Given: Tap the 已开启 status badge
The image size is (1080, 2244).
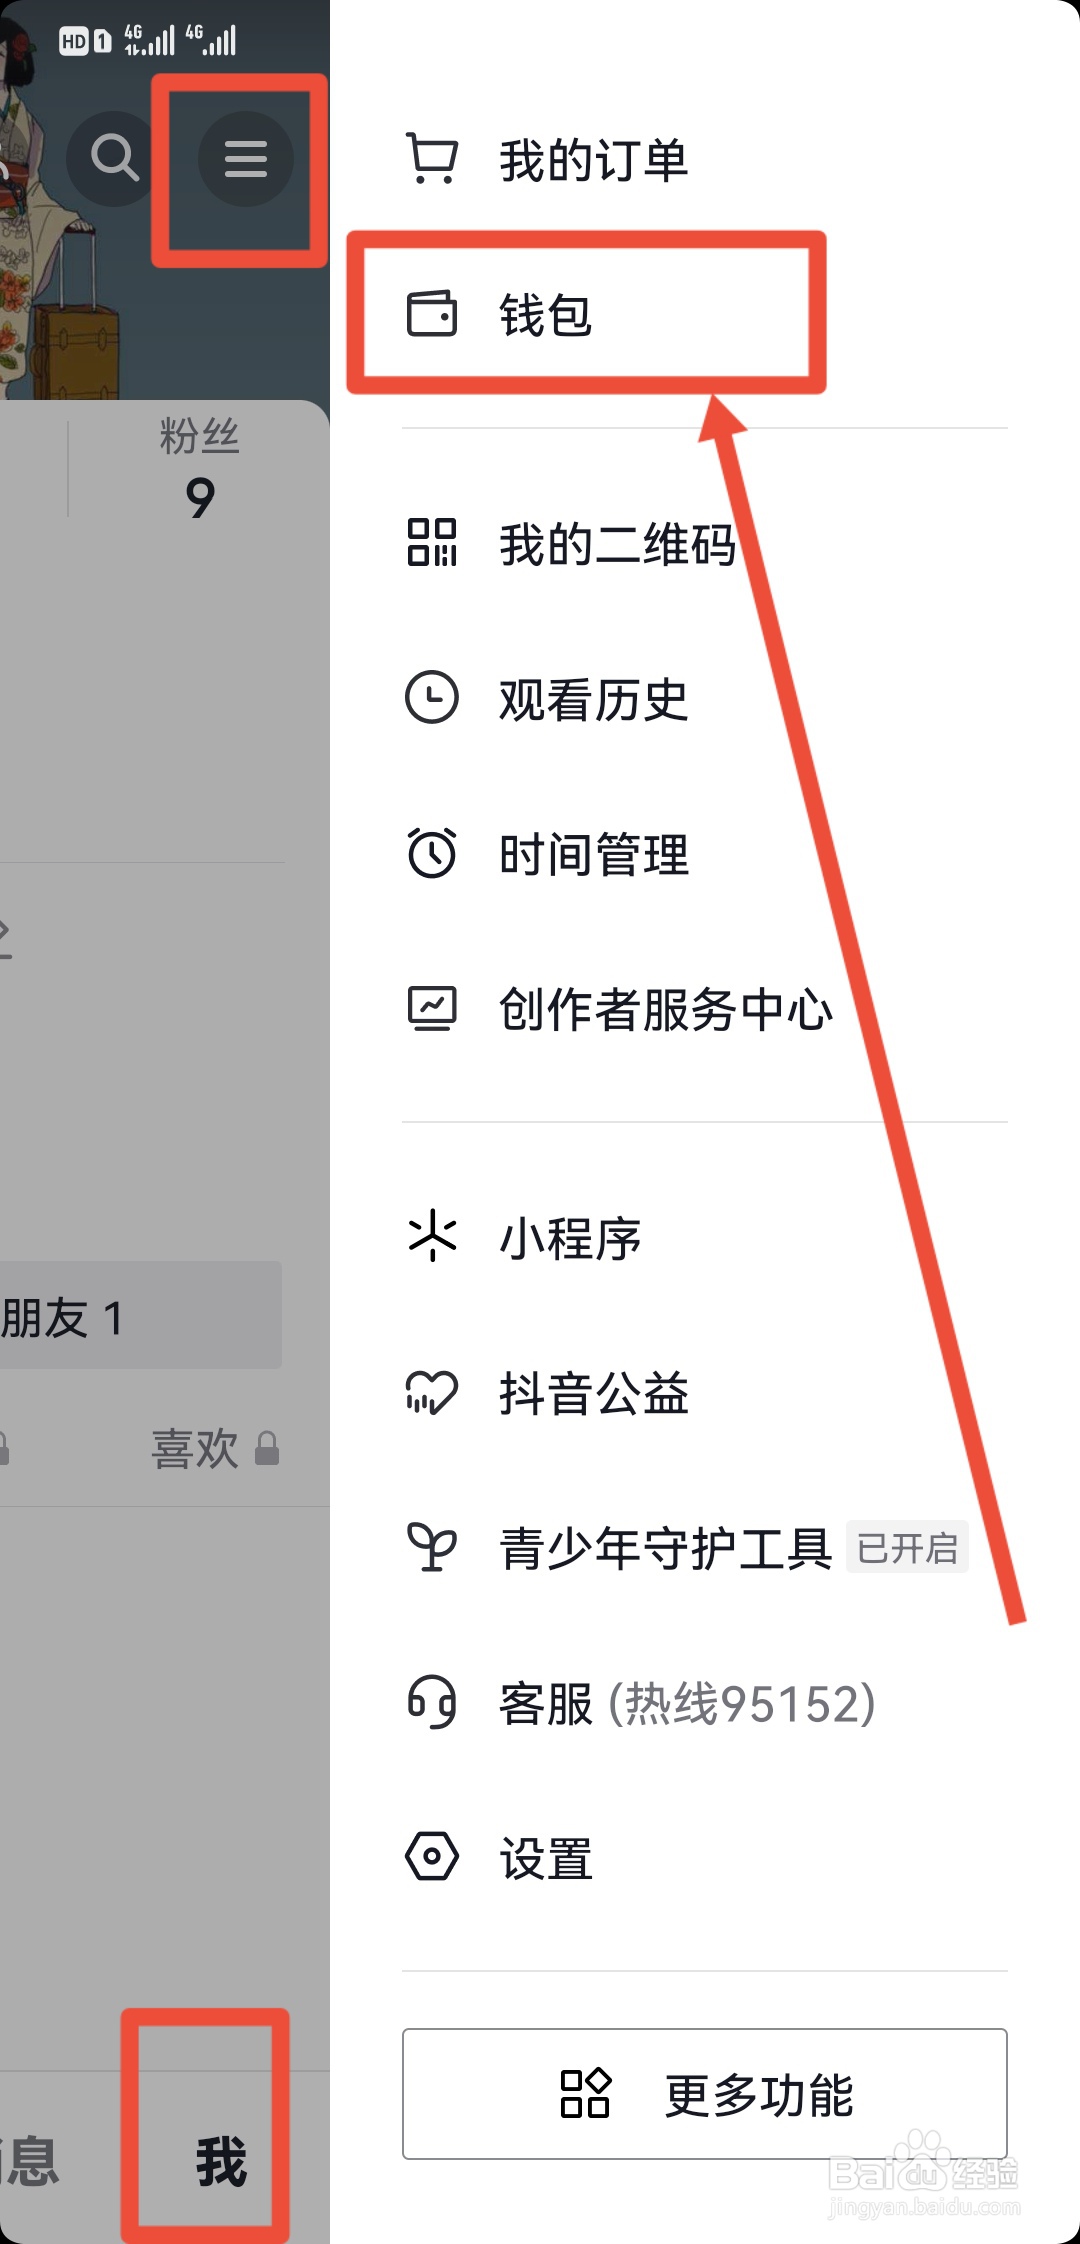Looking at the screenshot, I should click(907, 1548).
